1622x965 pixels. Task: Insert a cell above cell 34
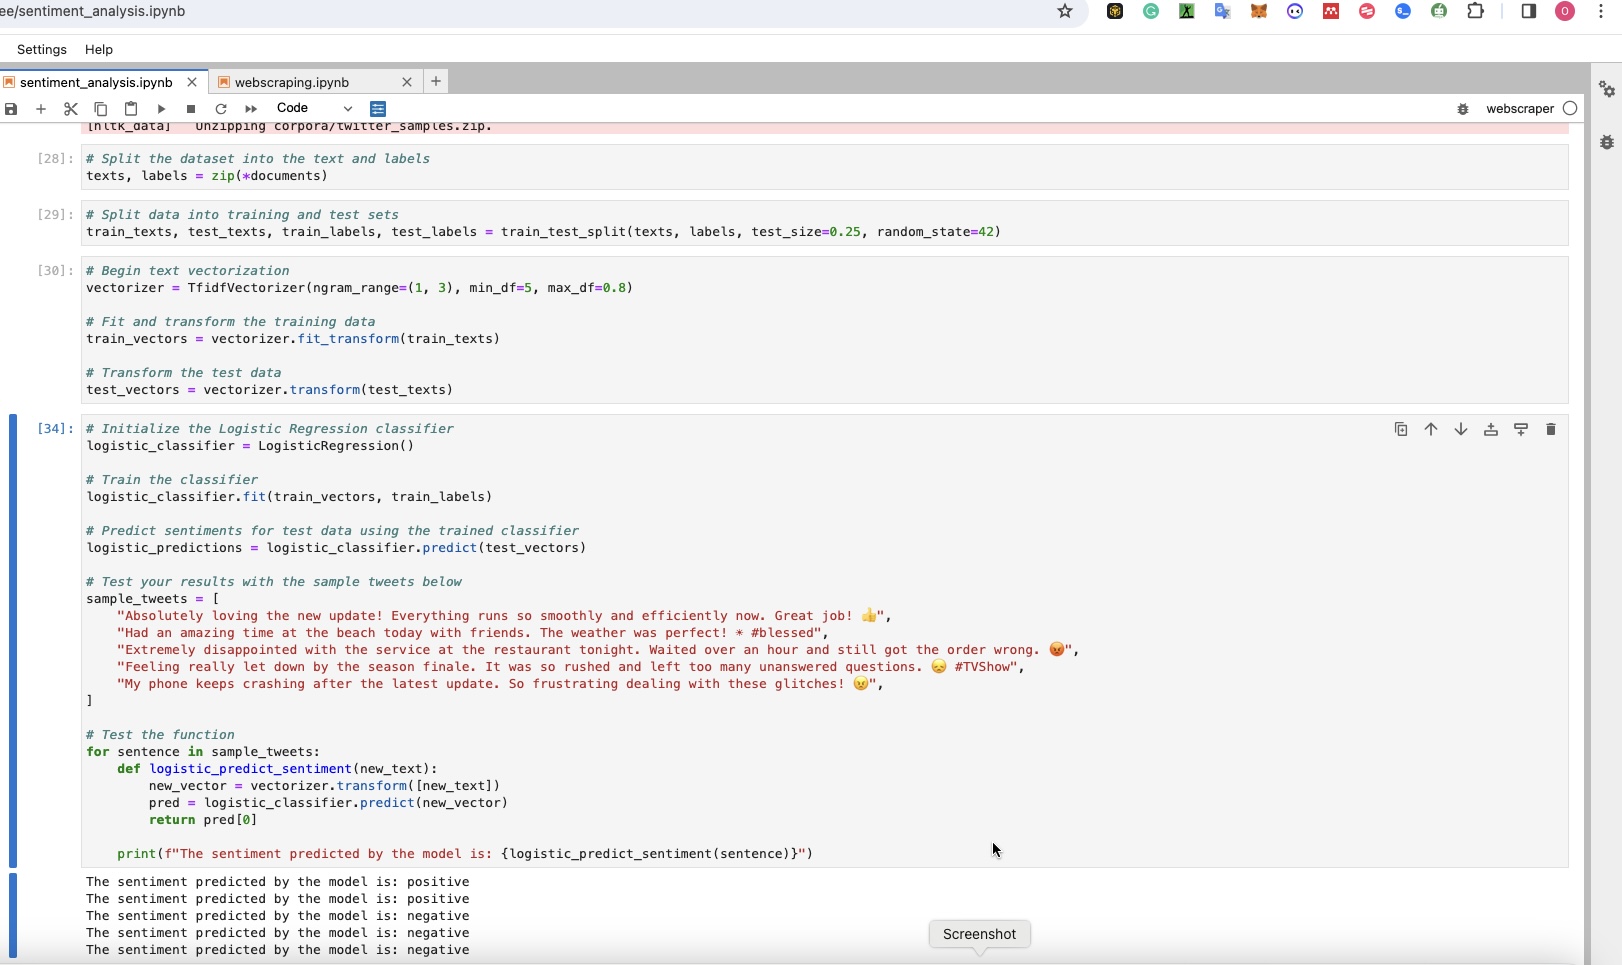point(1491,429)
